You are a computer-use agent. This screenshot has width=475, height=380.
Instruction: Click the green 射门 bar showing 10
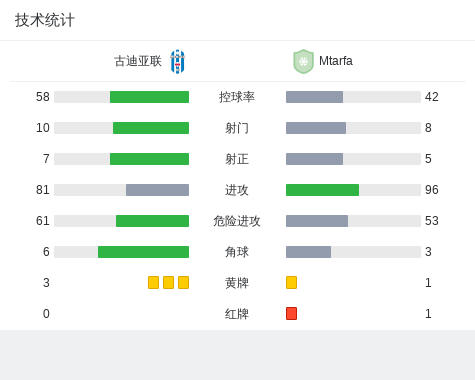point(151,128)
